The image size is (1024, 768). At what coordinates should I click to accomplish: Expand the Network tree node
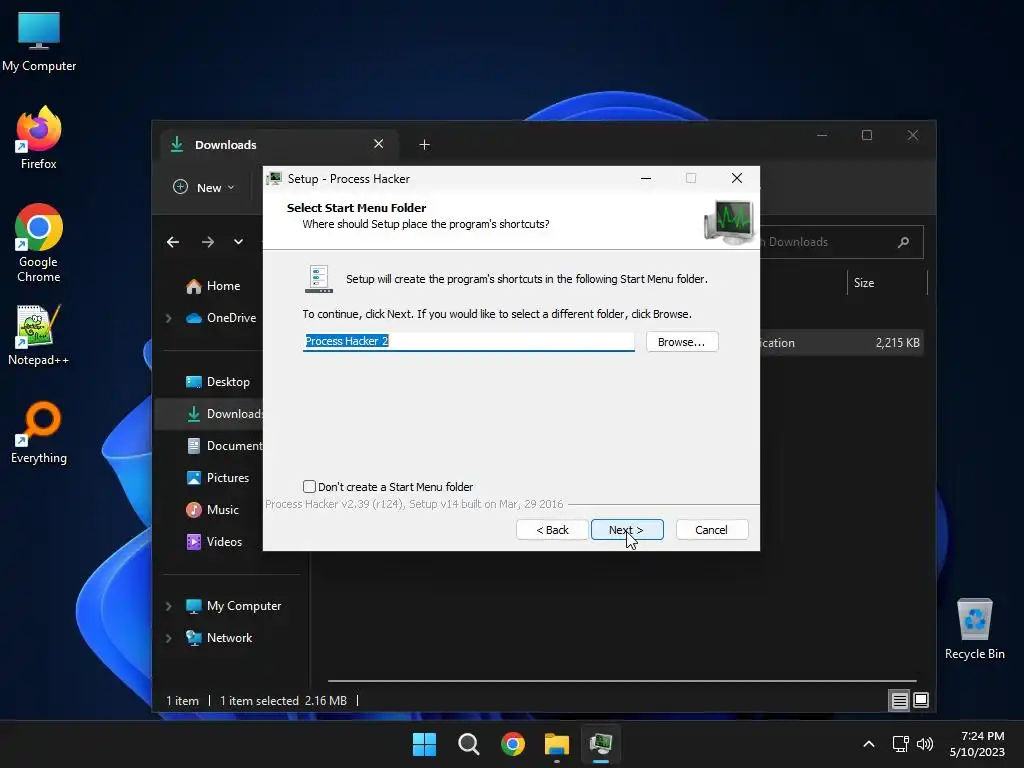(168, 638)
